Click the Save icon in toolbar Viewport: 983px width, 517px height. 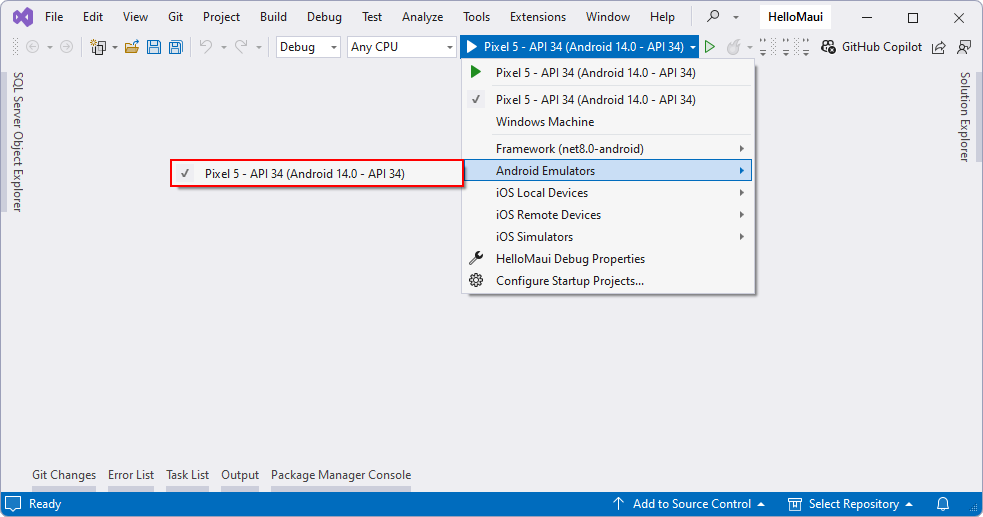pyautogui.click(x=154, y=47)
